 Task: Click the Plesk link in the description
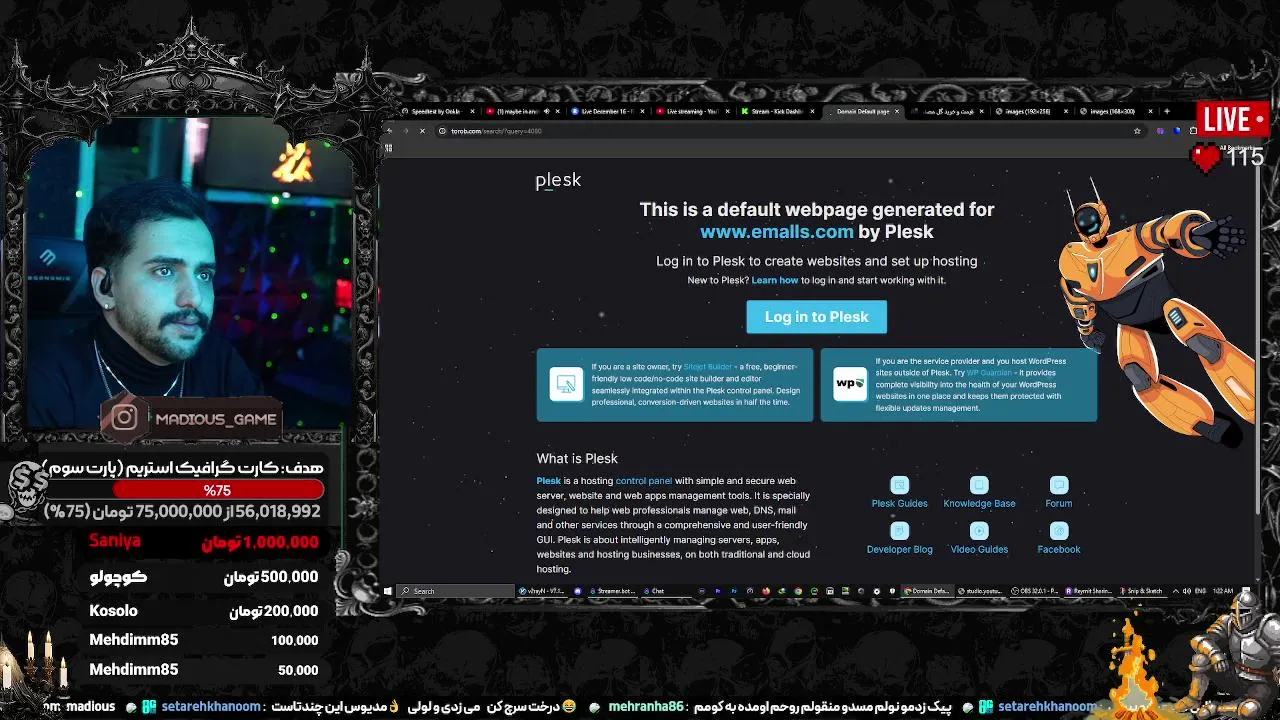tap(548, 481)
